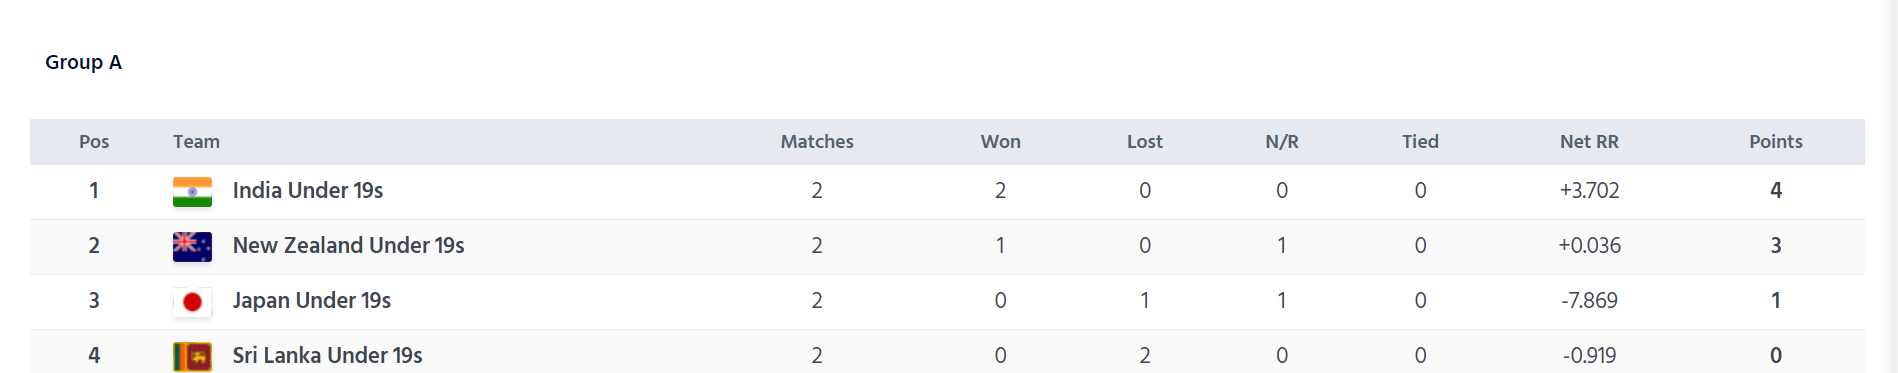Select India's +3.702 net run rate

(1589, 191)
